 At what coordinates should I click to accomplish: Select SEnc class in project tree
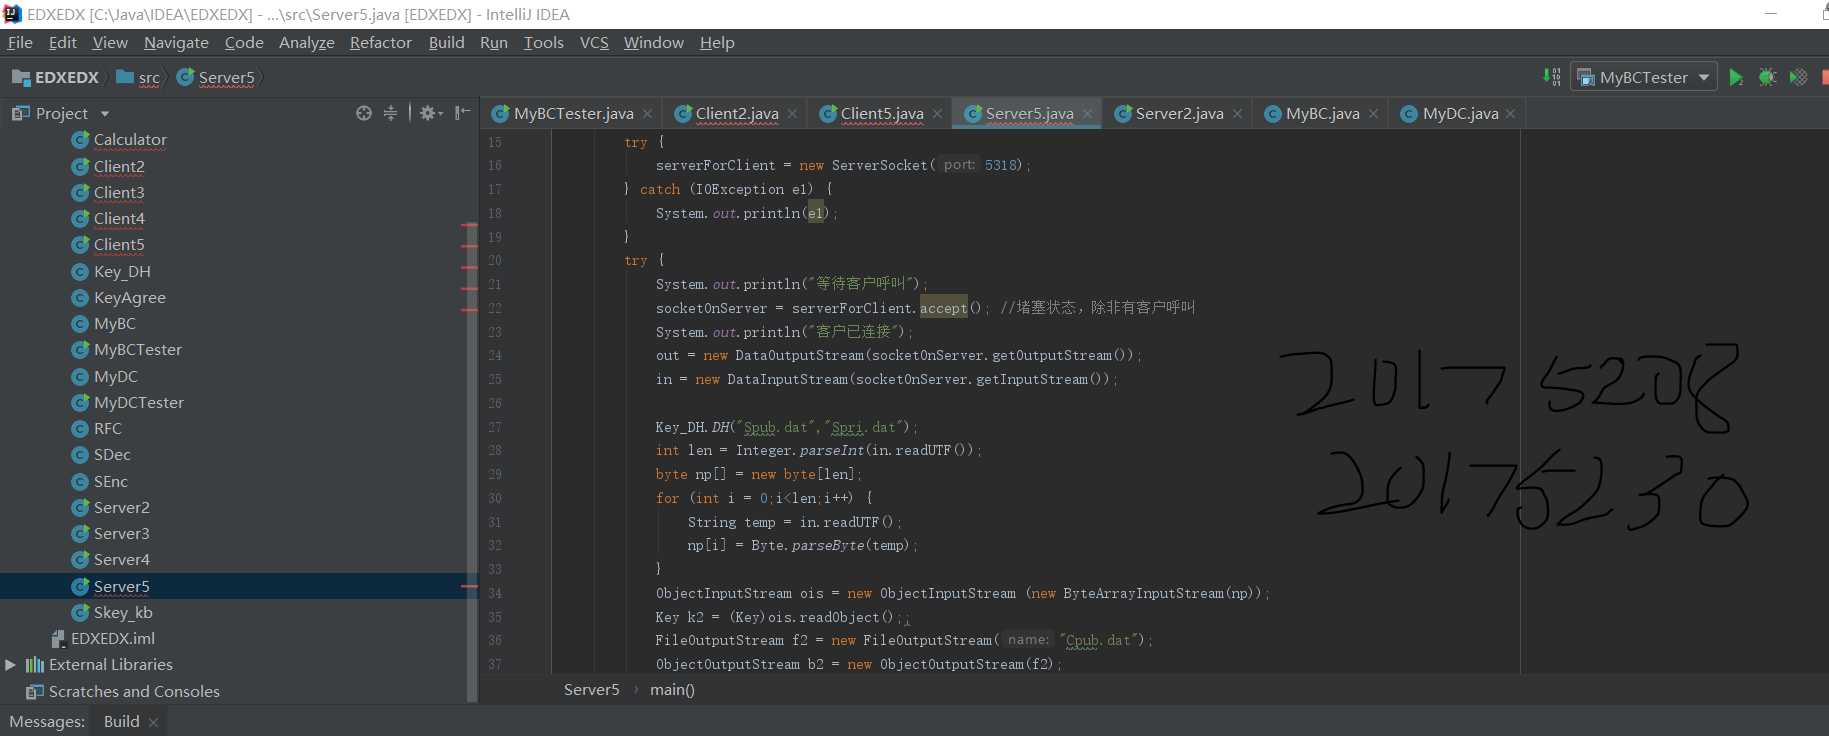(x=111, y=481)
